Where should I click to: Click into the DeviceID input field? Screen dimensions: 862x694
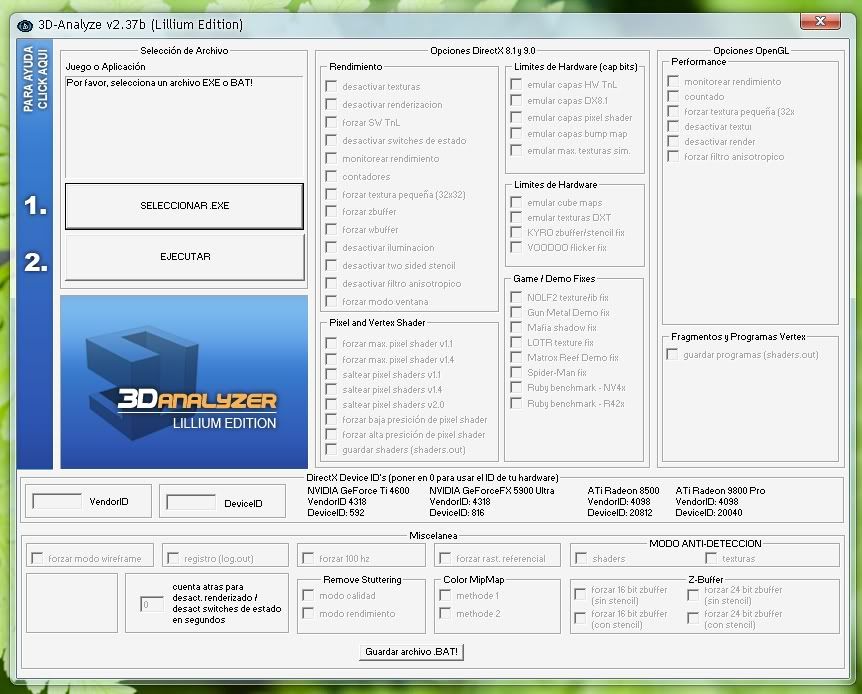pyautogui.click(x=191, y=502)
